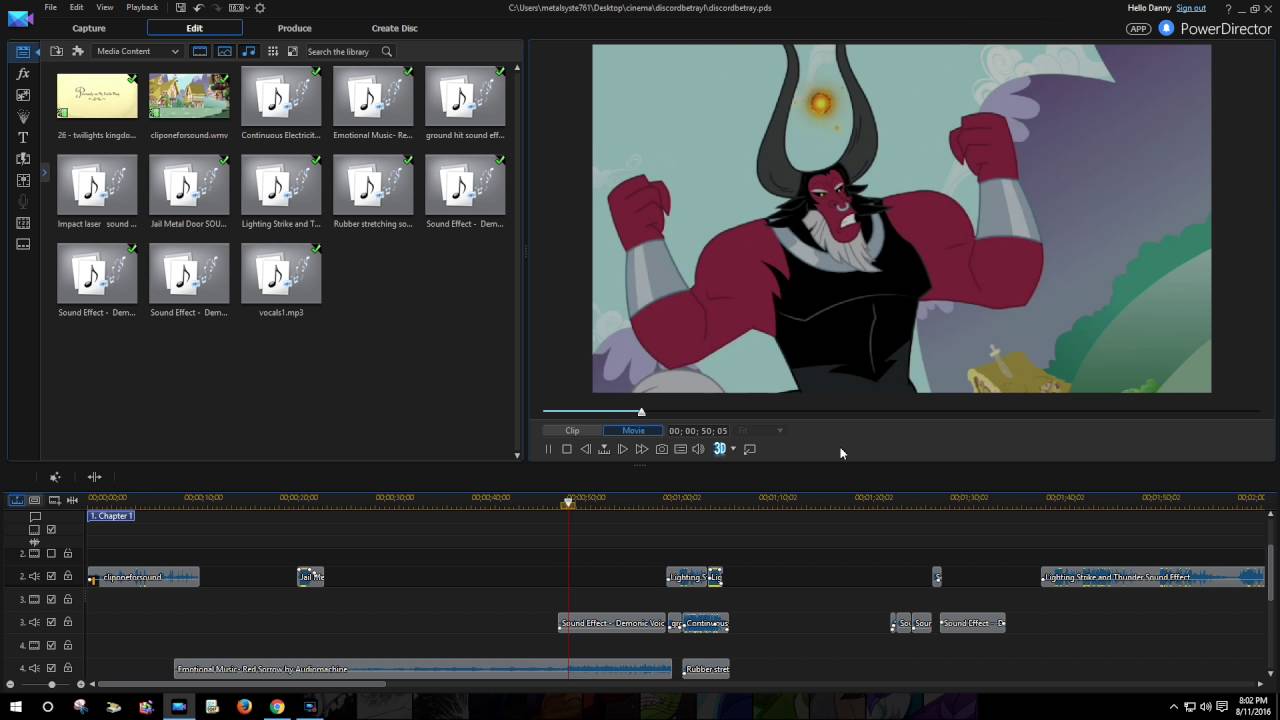
Task: Lock audio track 4
Action: tap(68, 668)
